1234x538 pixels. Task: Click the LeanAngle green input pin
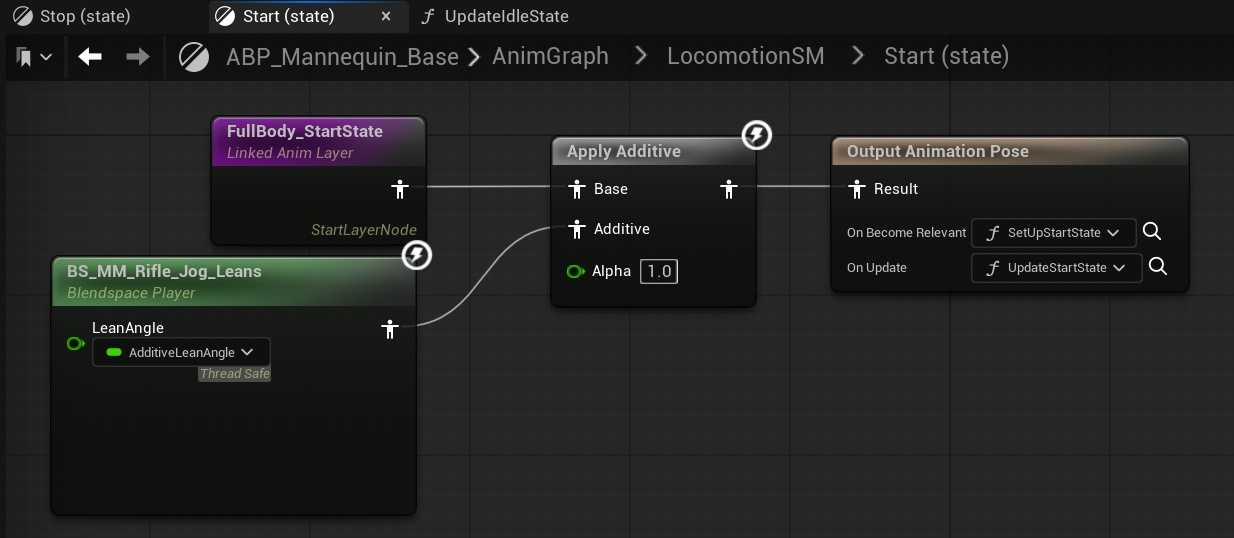75,344
